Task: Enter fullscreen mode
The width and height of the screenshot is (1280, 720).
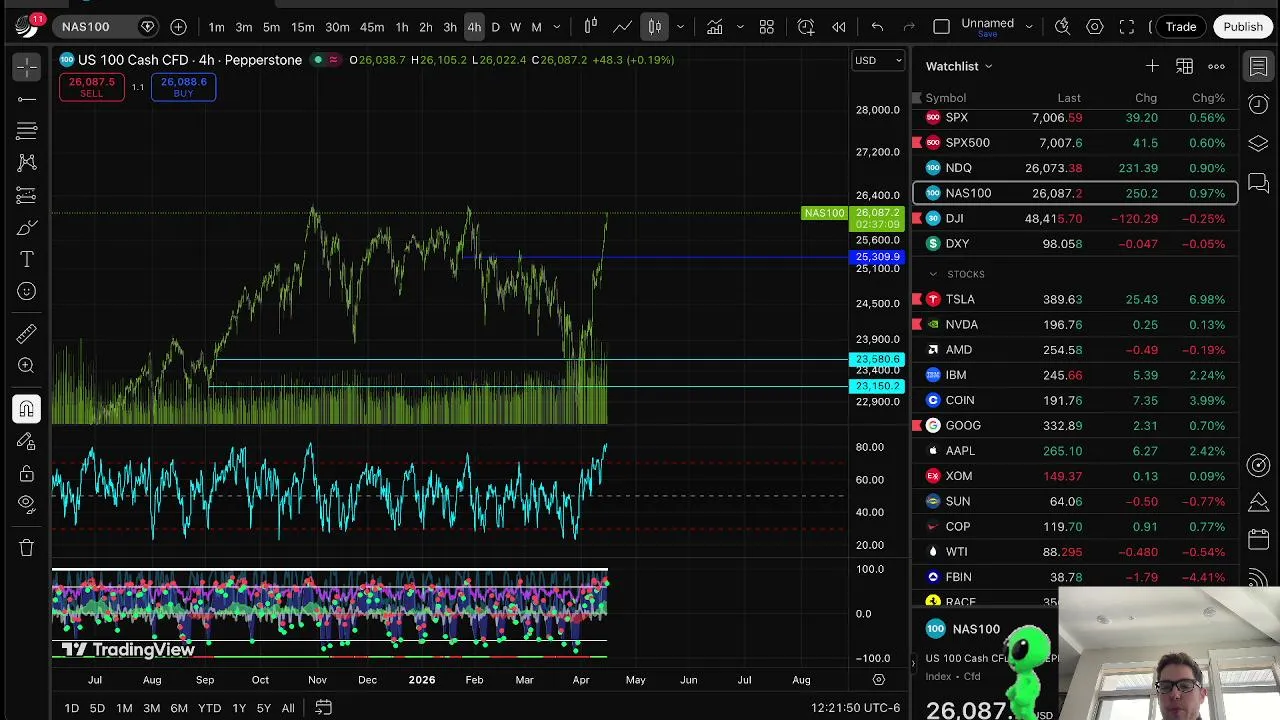Action: click(x=1127, y=27)
